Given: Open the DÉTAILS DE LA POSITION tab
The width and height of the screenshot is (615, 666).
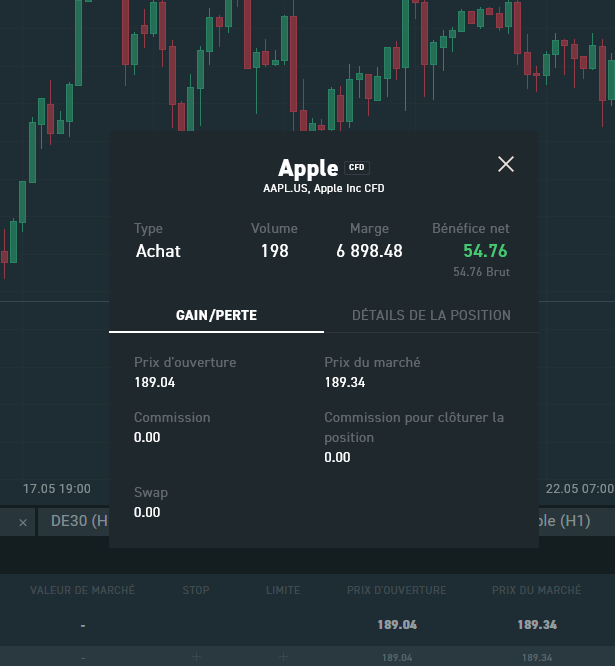Looking at the screenshot, I should (432, 316).
